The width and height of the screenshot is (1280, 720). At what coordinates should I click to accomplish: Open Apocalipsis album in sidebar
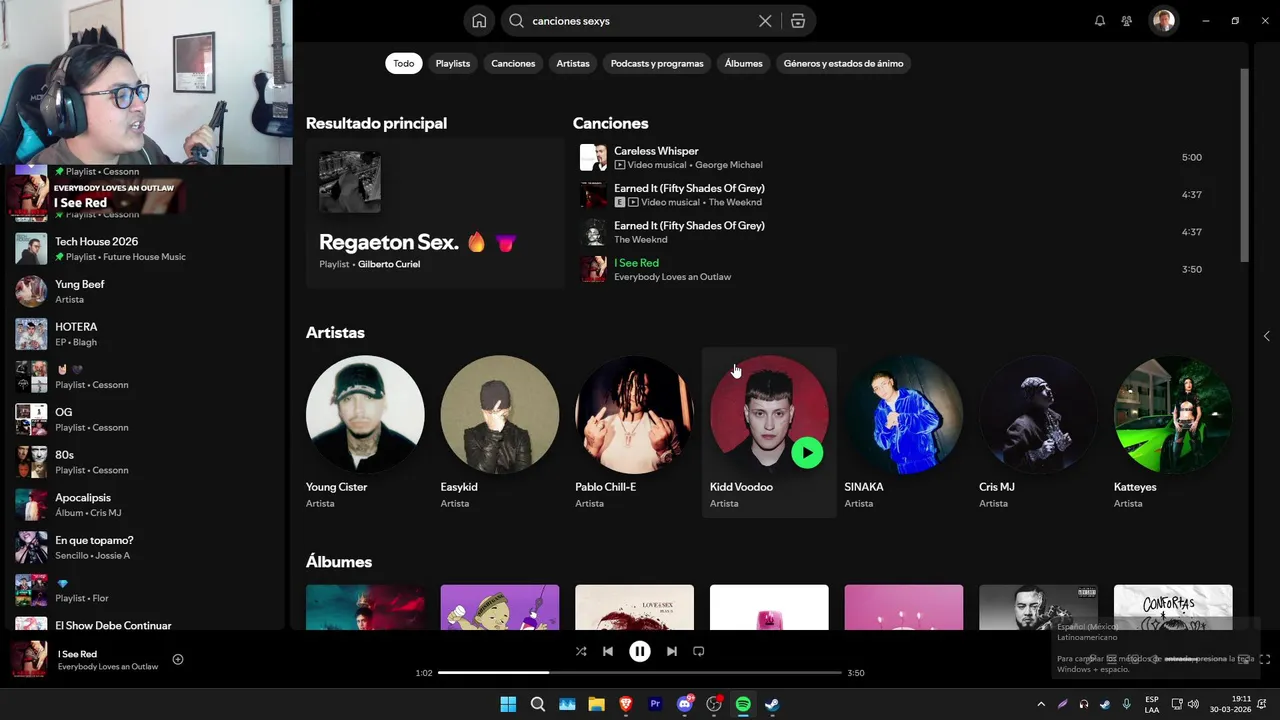145,505
